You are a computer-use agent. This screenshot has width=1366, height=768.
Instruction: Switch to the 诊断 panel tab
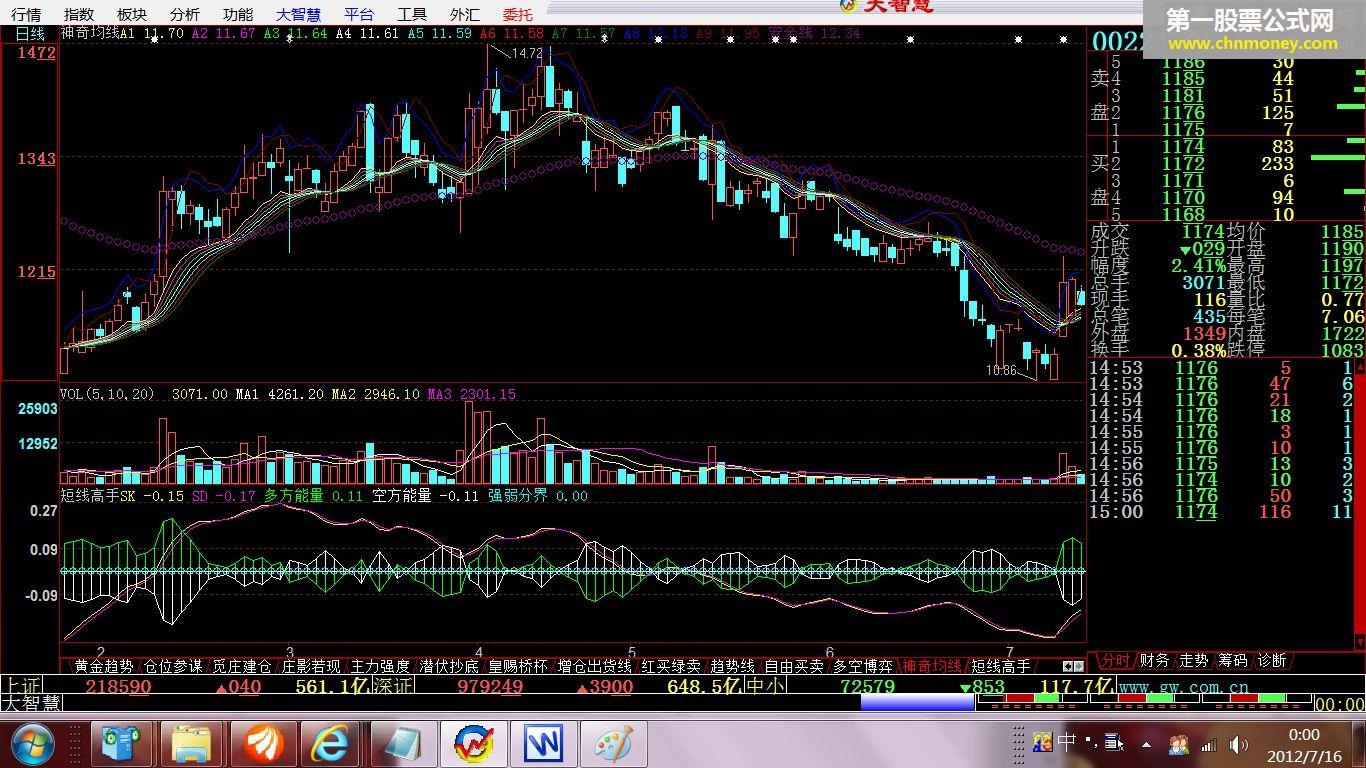coord(1272,661)
